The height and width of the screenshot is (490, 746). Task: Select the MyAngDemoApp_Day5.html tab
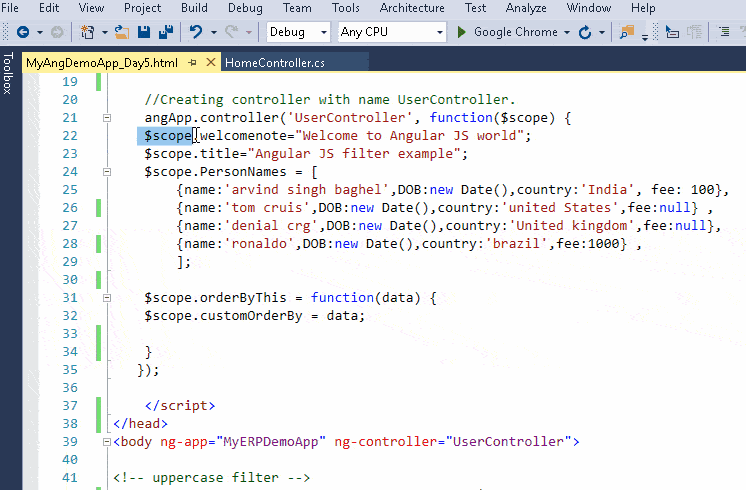[102, 63]
